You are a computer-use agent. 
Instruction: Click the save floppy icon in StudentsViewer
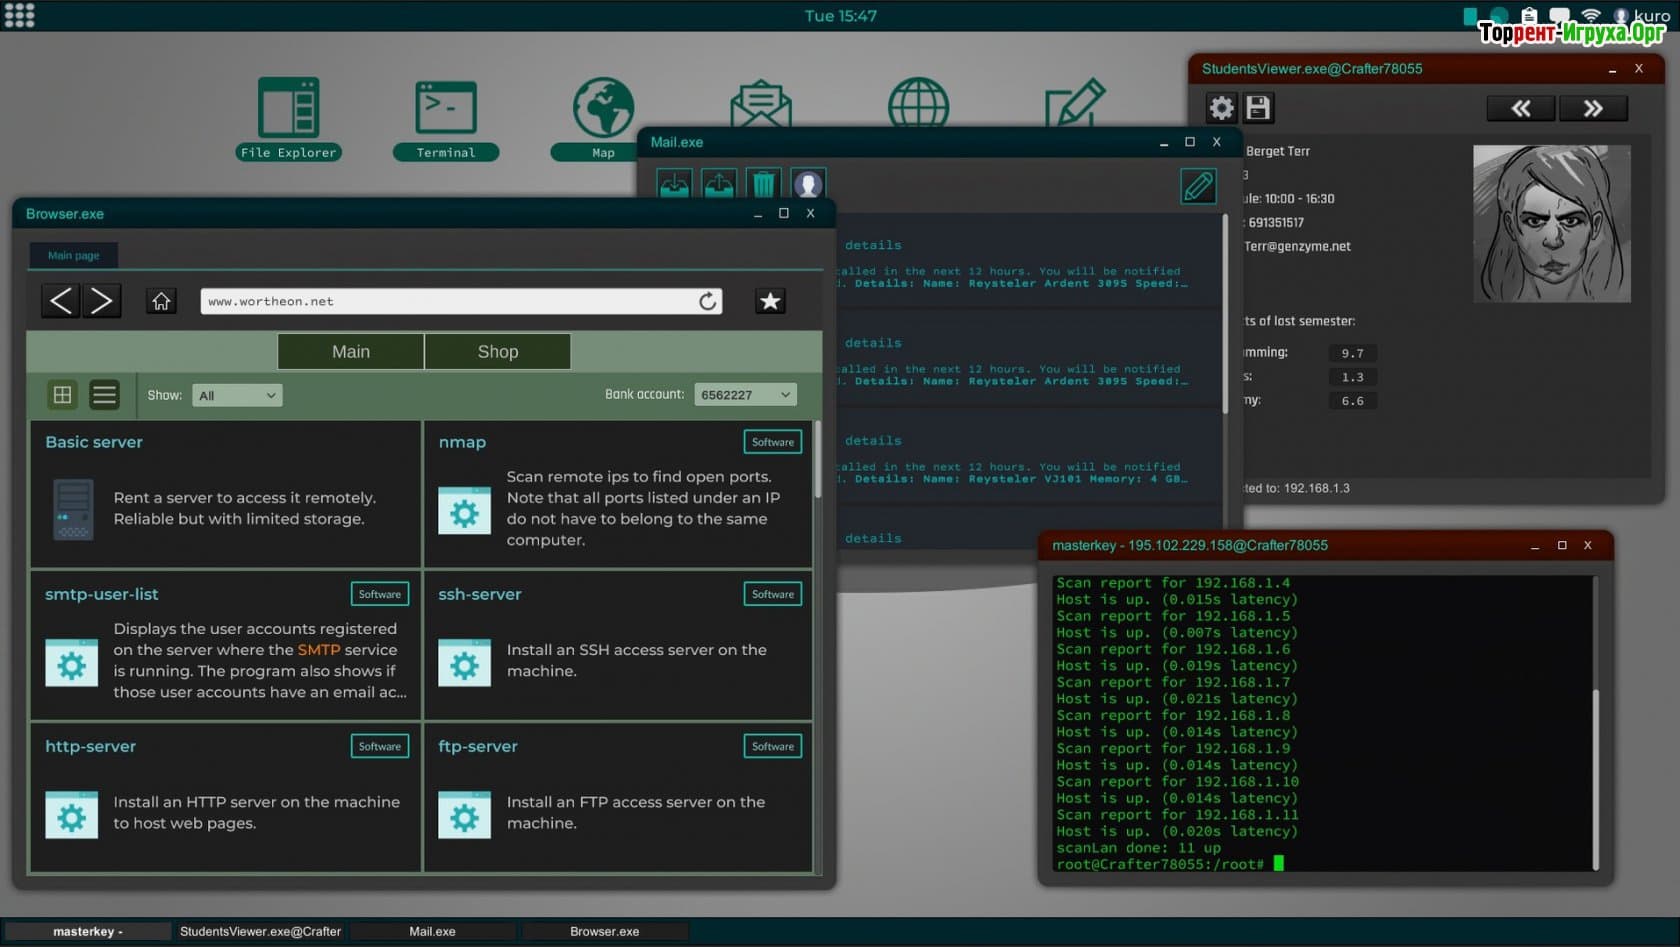point(1258,108)
